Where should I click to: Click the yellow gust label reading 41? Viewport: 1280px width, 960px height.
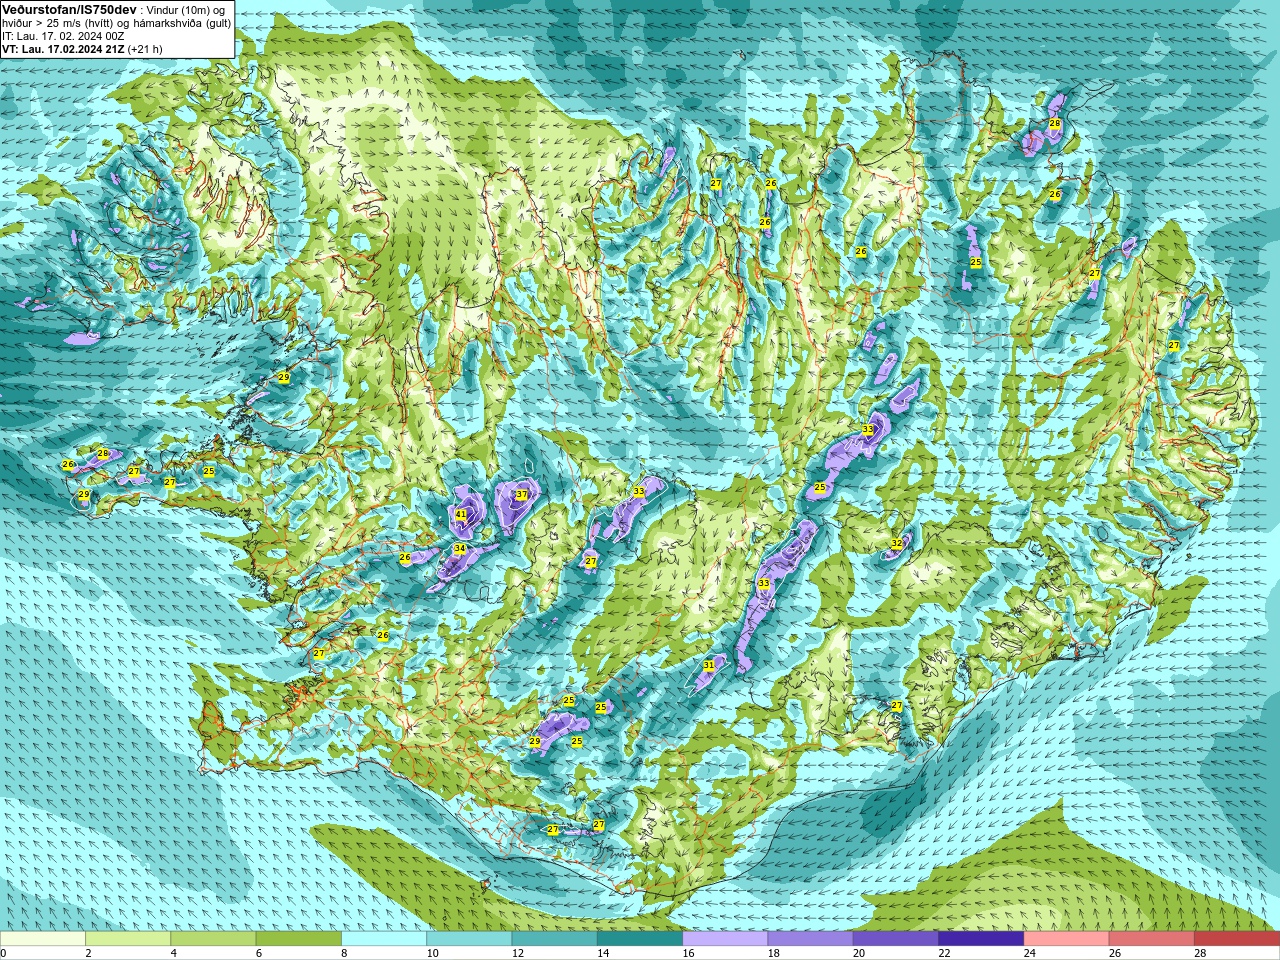[x=461, y=515]
